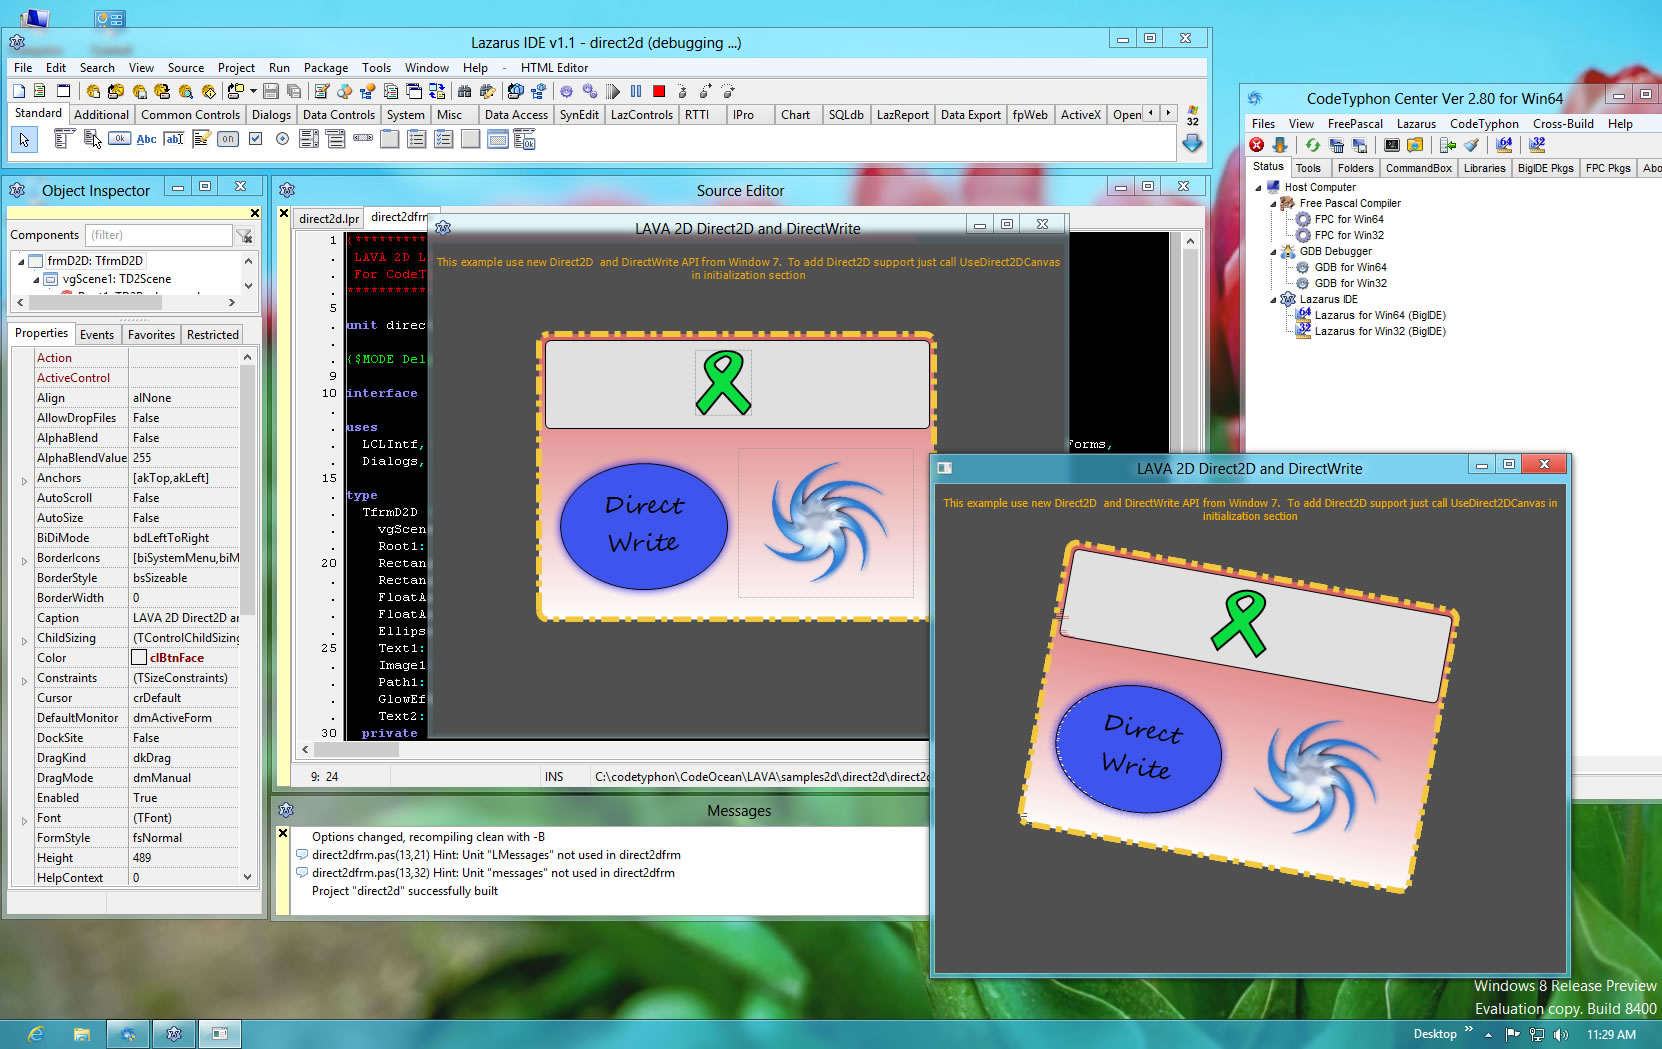
Task: Click the Save floppy disk icon
Action: click(271, 91)
